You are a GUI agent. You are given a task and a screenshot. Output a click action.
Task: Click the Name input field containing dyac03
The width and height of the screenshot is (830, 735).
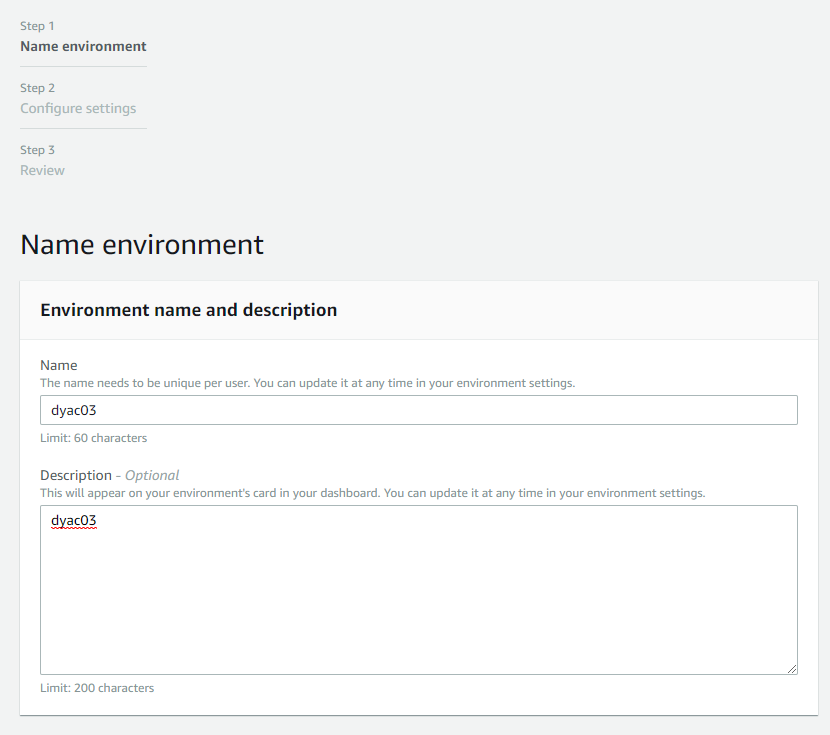click(x=419, y=410)
